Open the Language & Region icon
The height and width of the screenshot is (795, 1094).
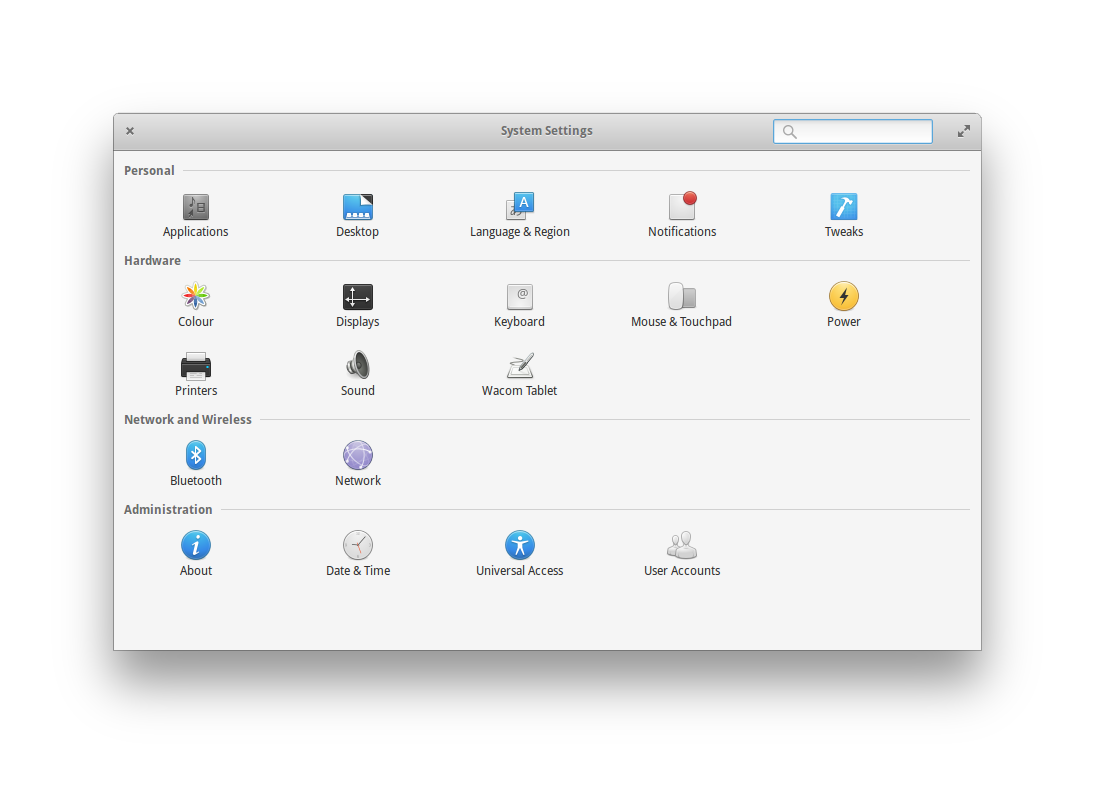pyautogui.click(x=520, y=206)
